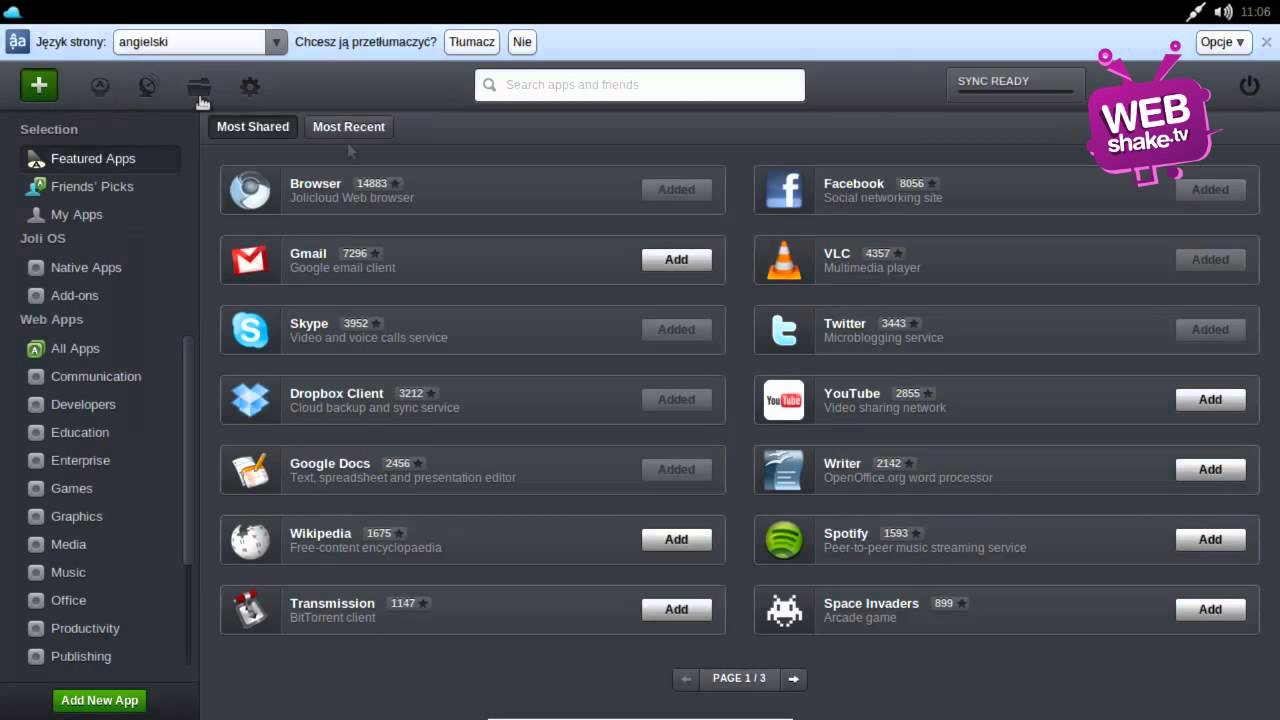This screenshot has height=720, width=1280.
Task: Click the Wikipedia globe icon
Action: pos(250,540)
